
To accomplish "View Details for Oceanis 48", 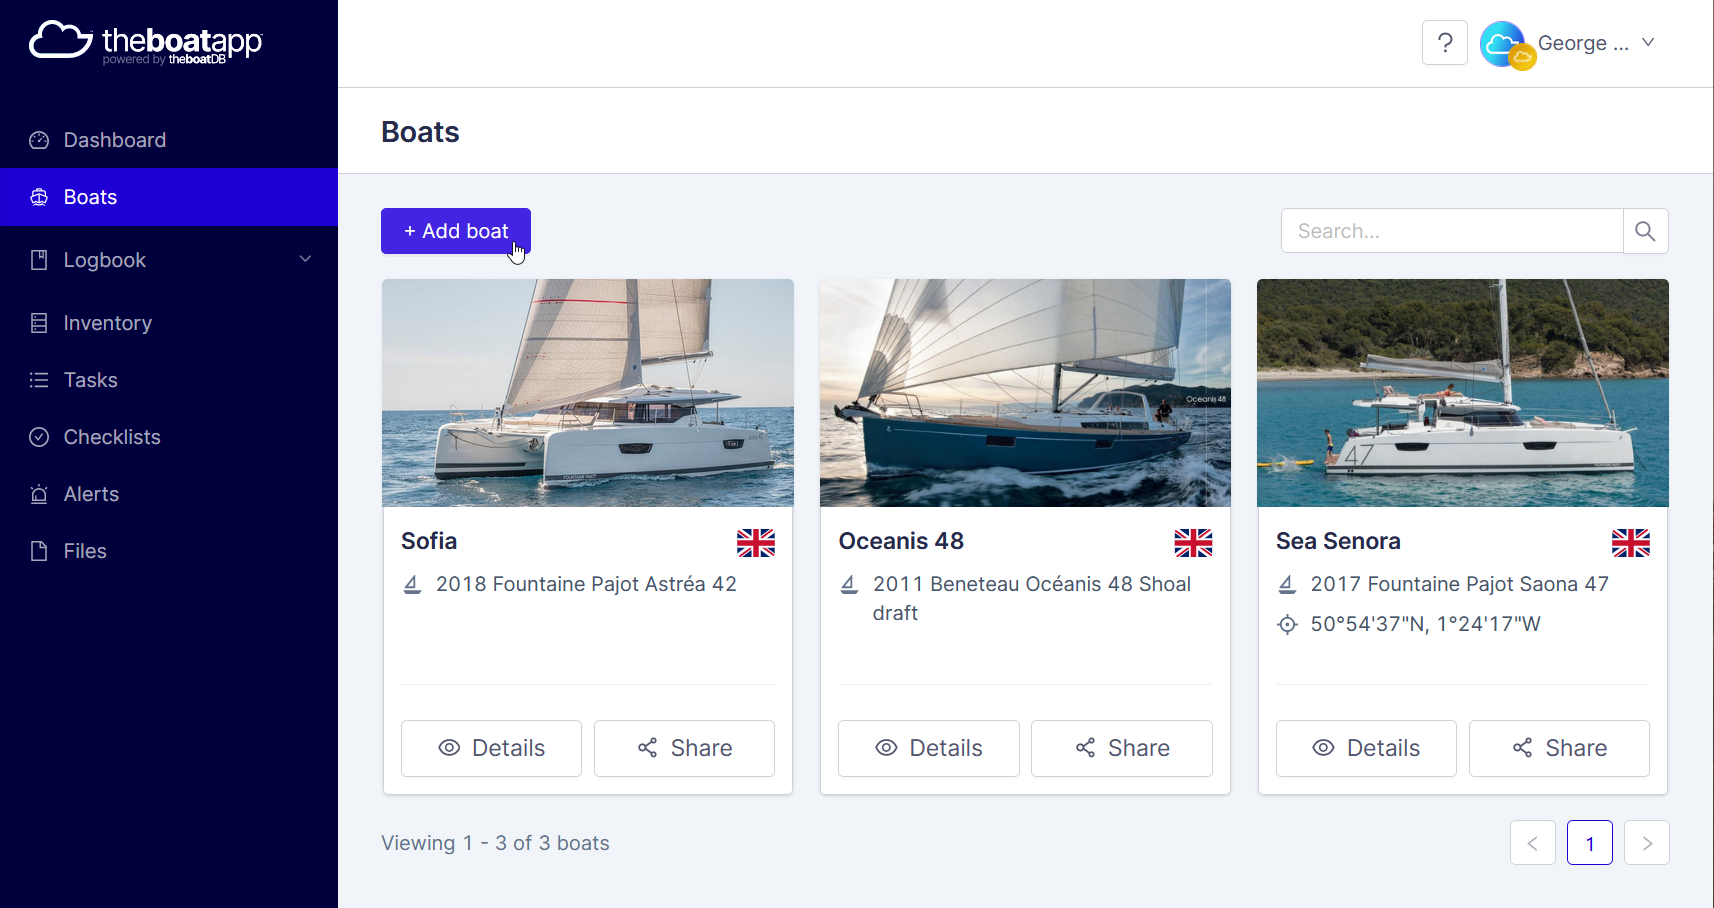I will point(929,748).
